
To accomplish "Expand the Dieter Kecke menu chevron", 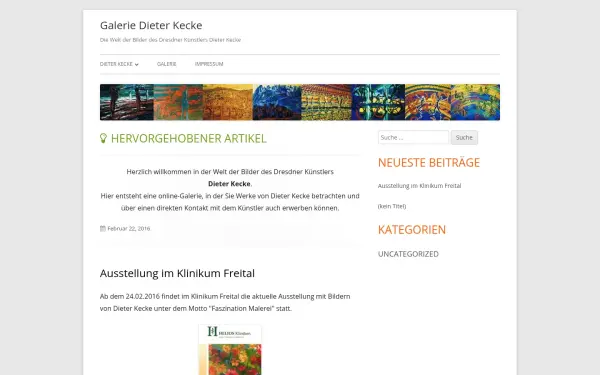I will click(137, 65).
